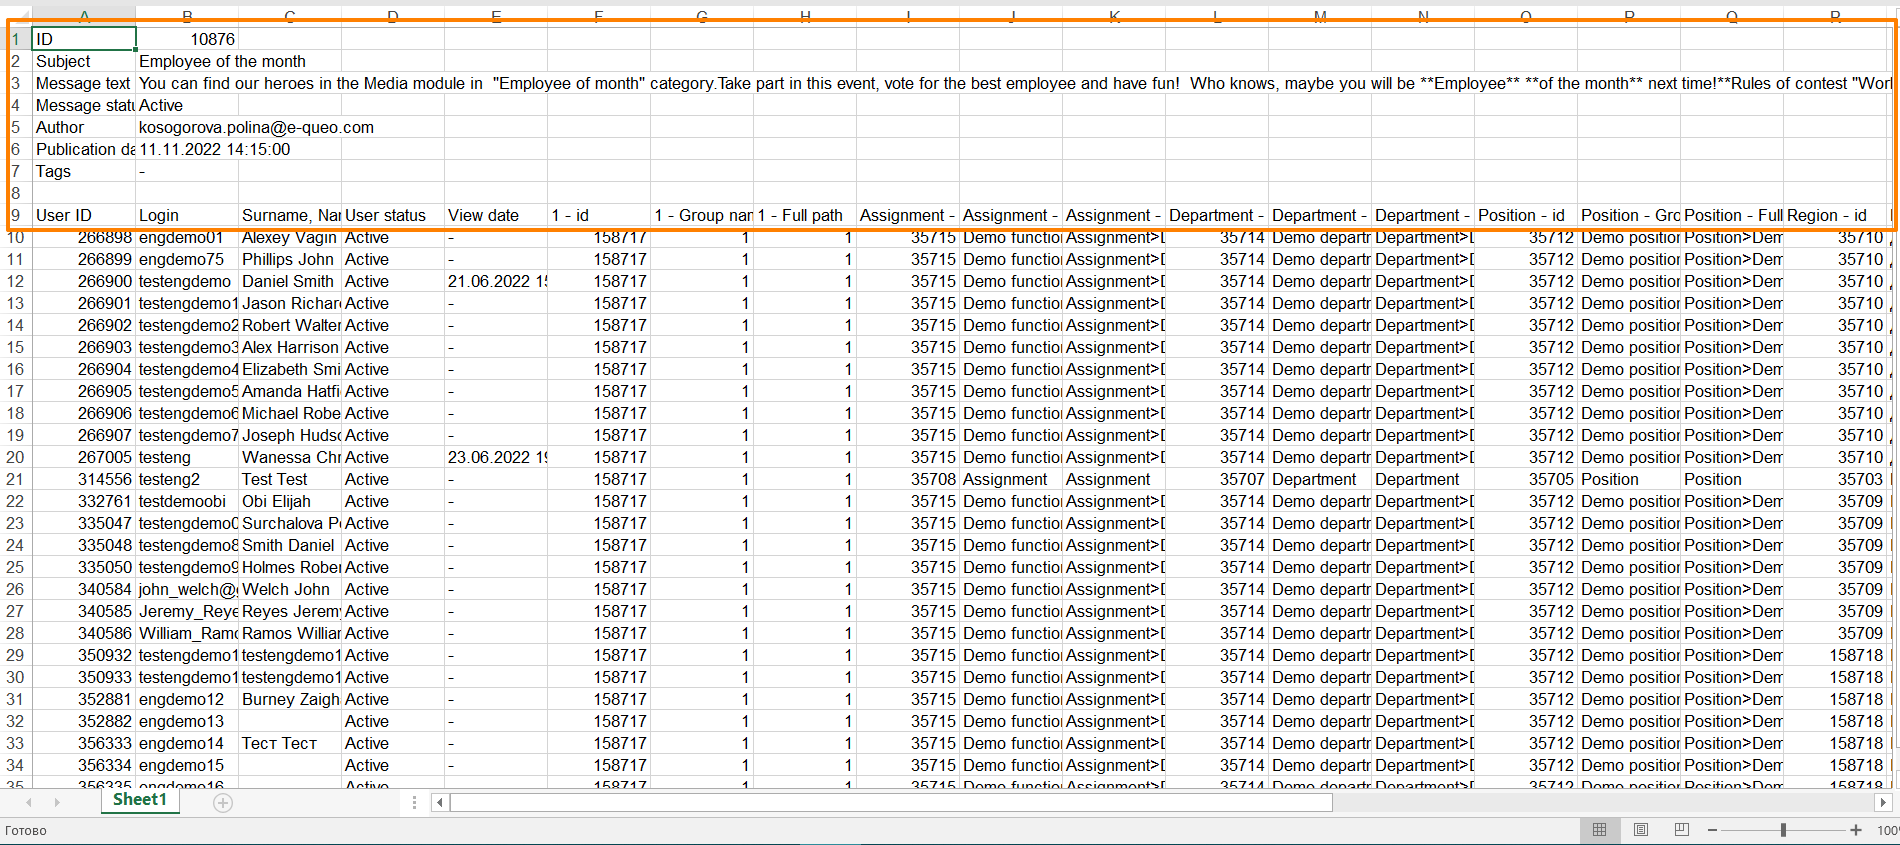This screenshot has height=845, width=1900.
Task: Switch to Page Break Preview view
Action: coord(1682,830)
